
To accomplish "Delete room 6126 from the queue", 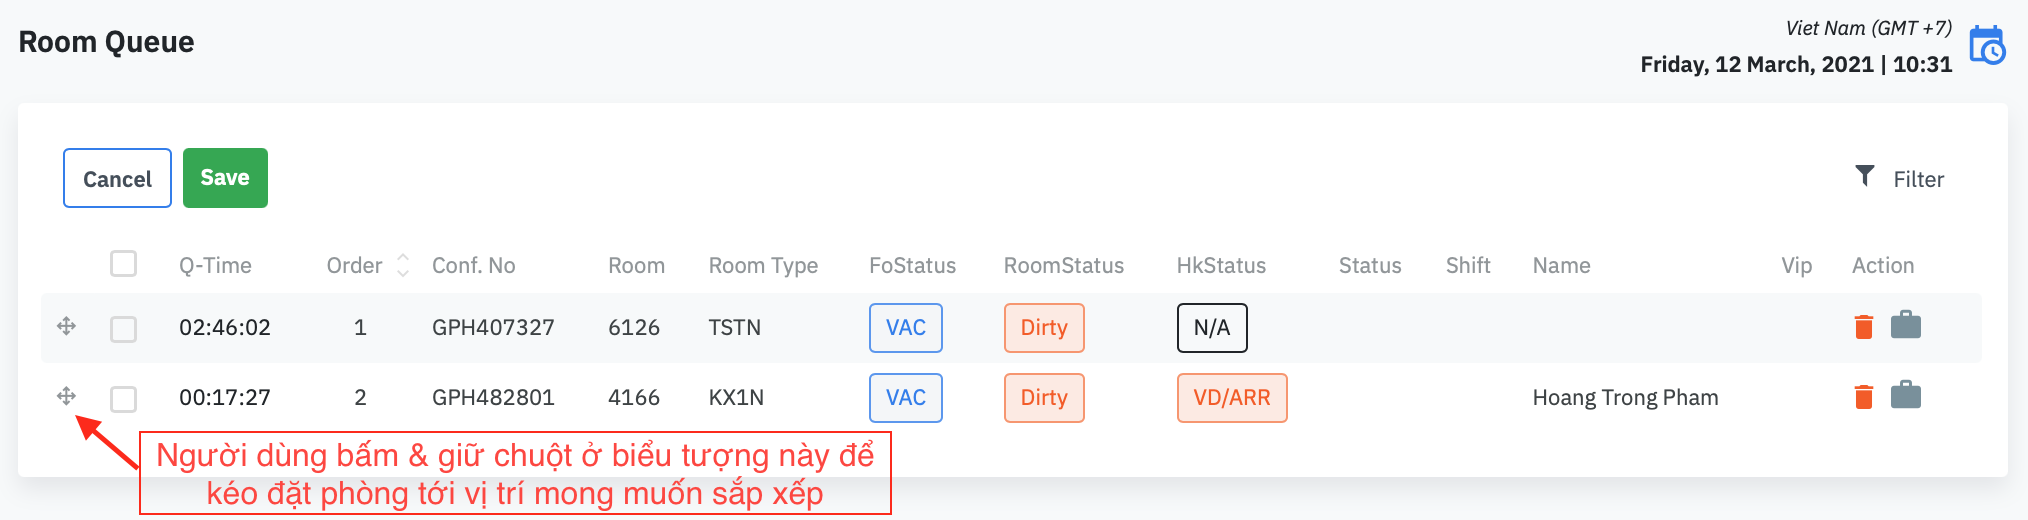I will 1863,327.
